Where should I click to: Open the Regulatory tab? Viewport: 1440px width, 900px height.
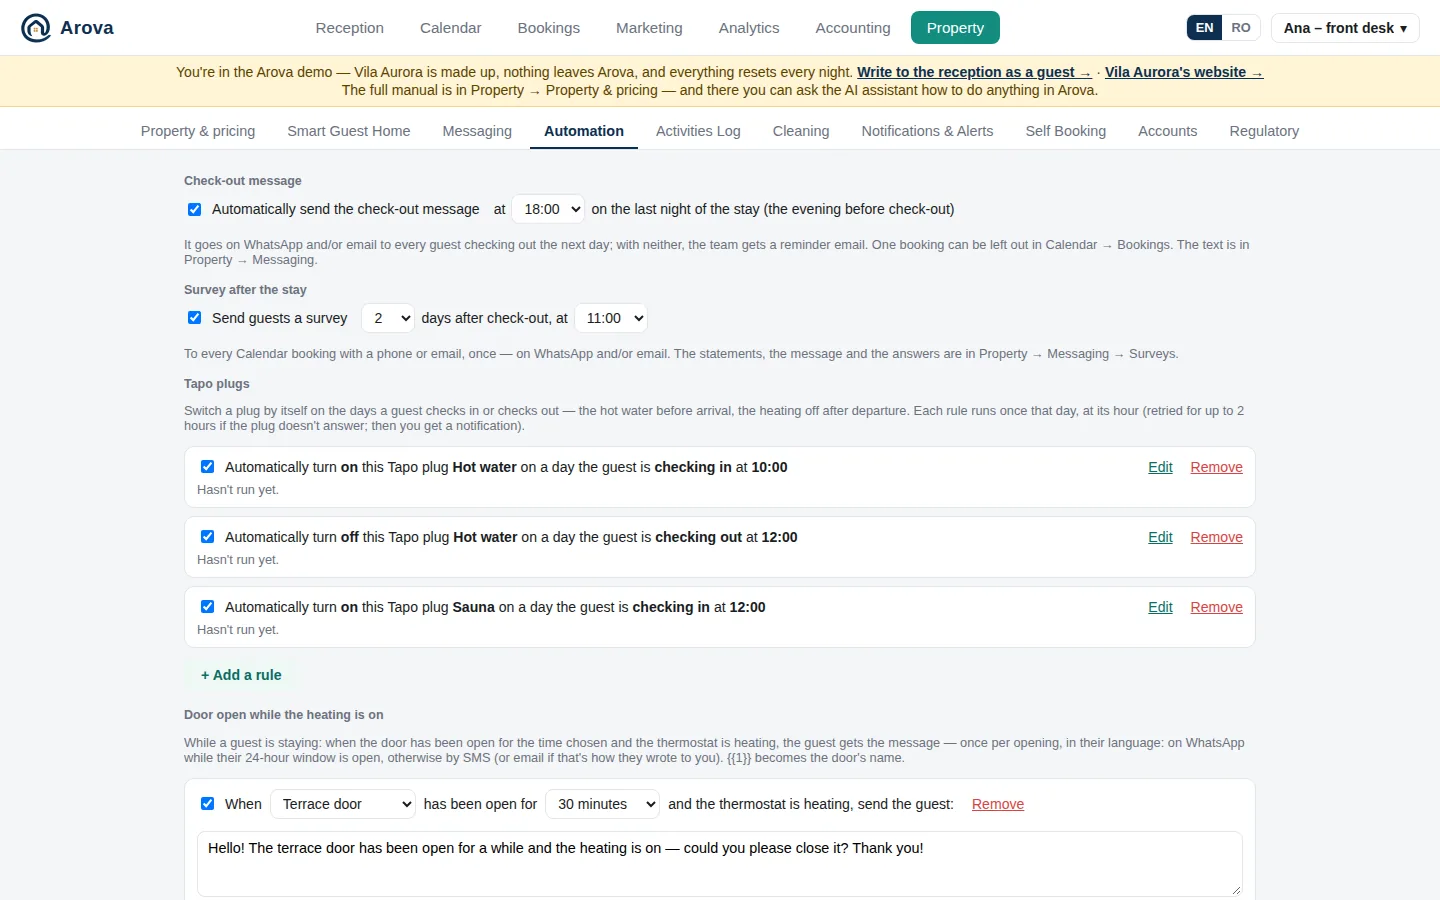[1264, 131]
